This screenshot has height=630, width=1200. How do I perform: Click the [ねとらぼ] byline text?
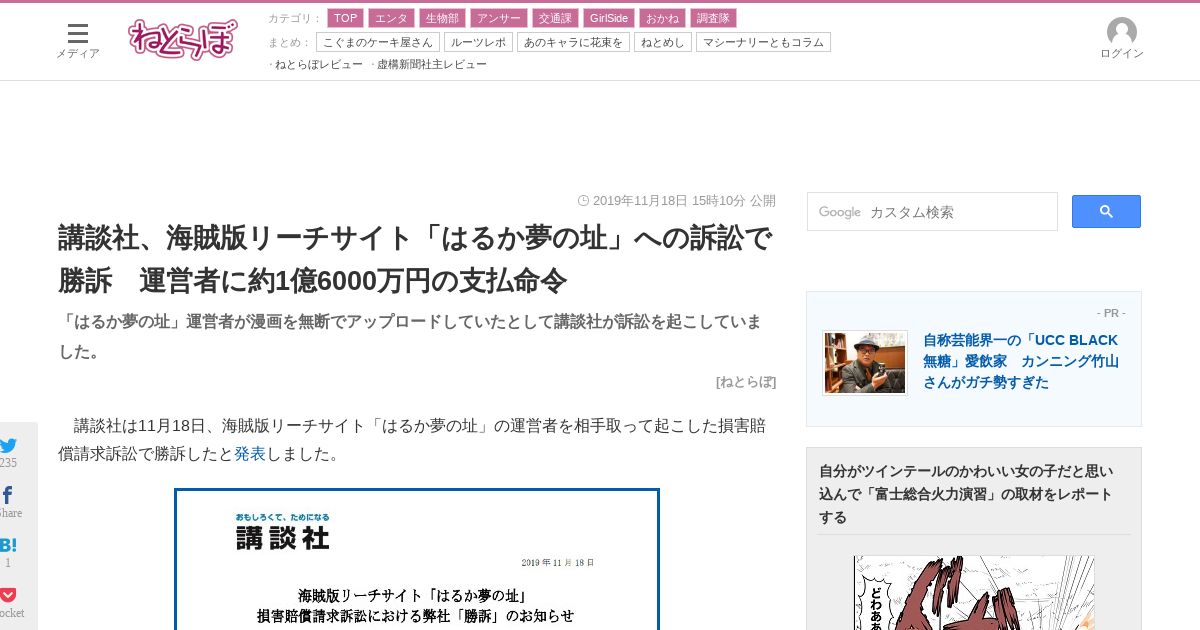click(746, 381)
